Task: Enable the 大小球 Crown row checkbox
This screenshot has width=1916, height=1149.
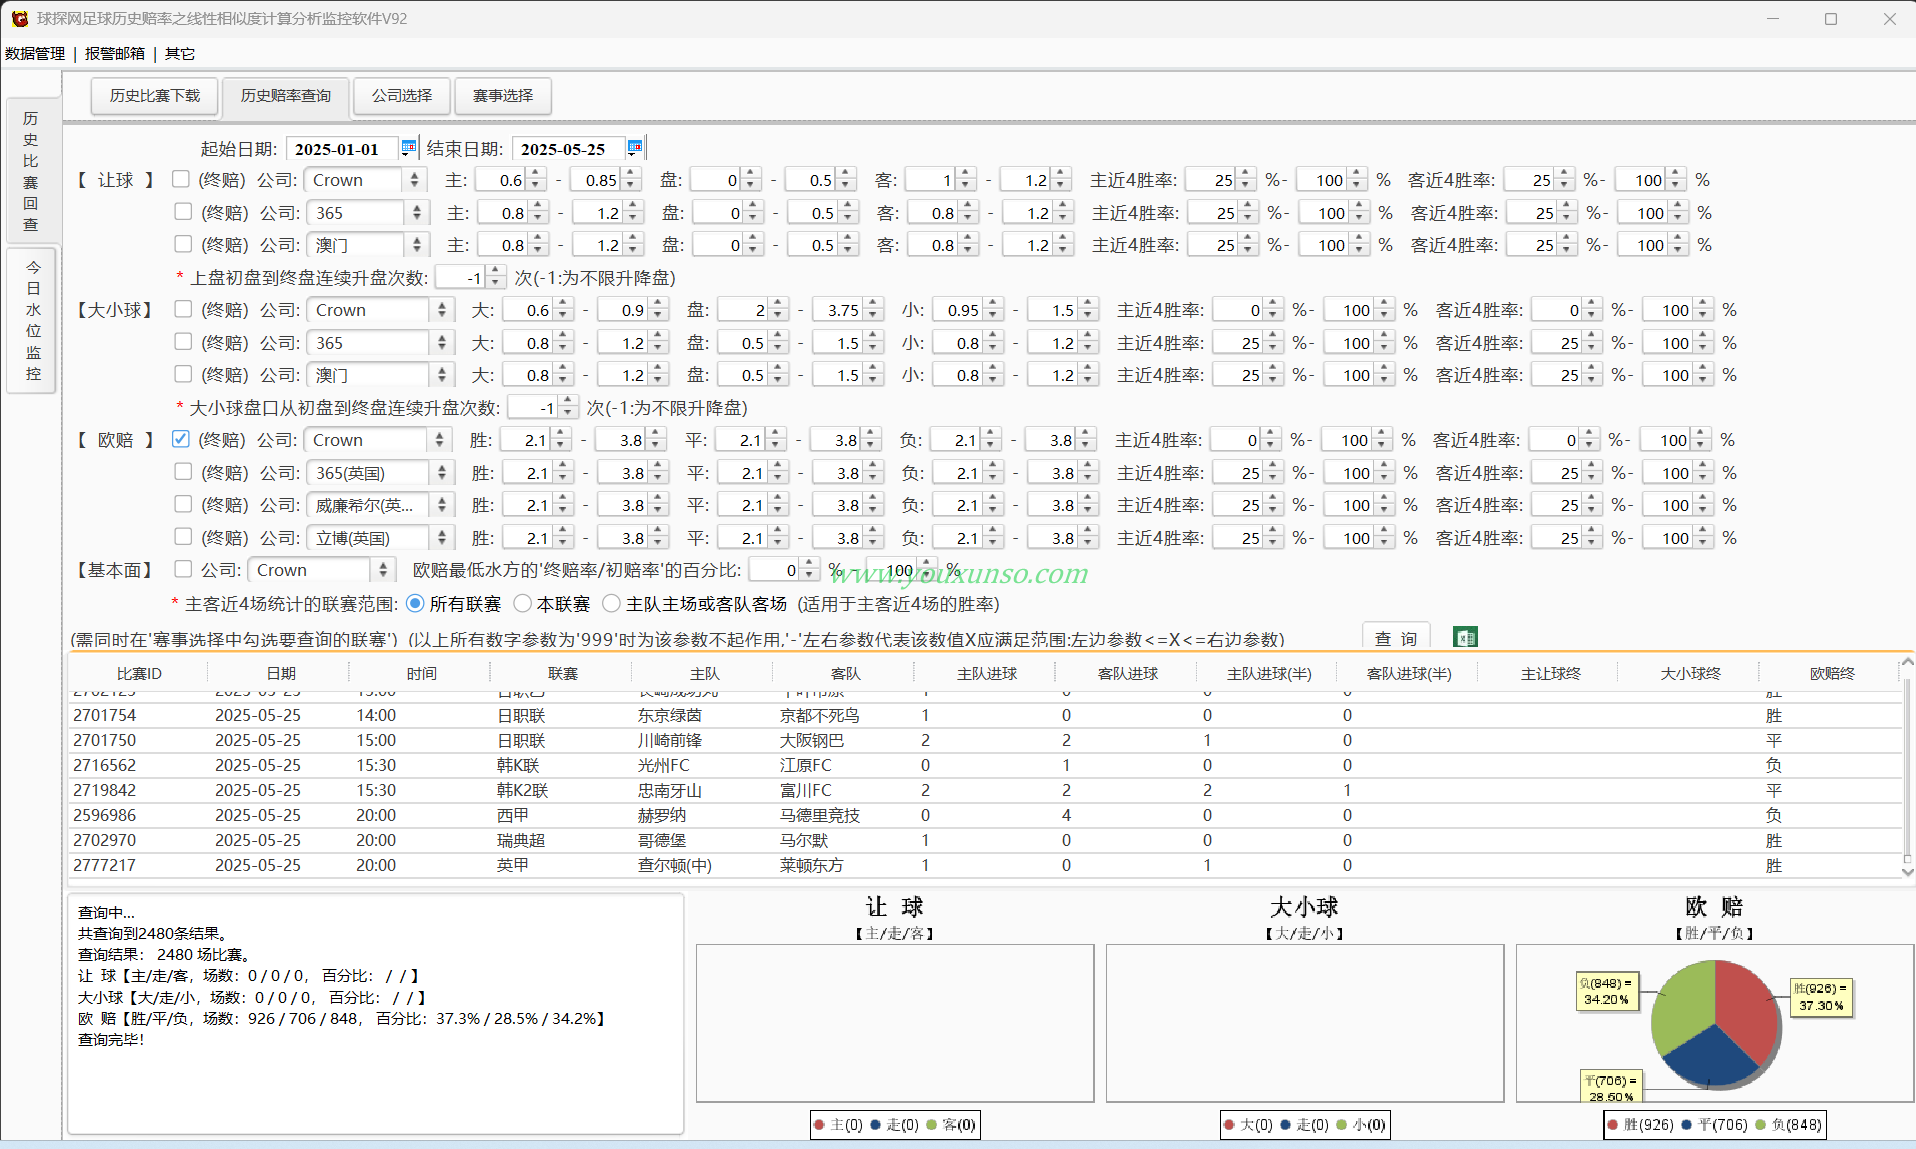Action: click(x=183, y=309)
